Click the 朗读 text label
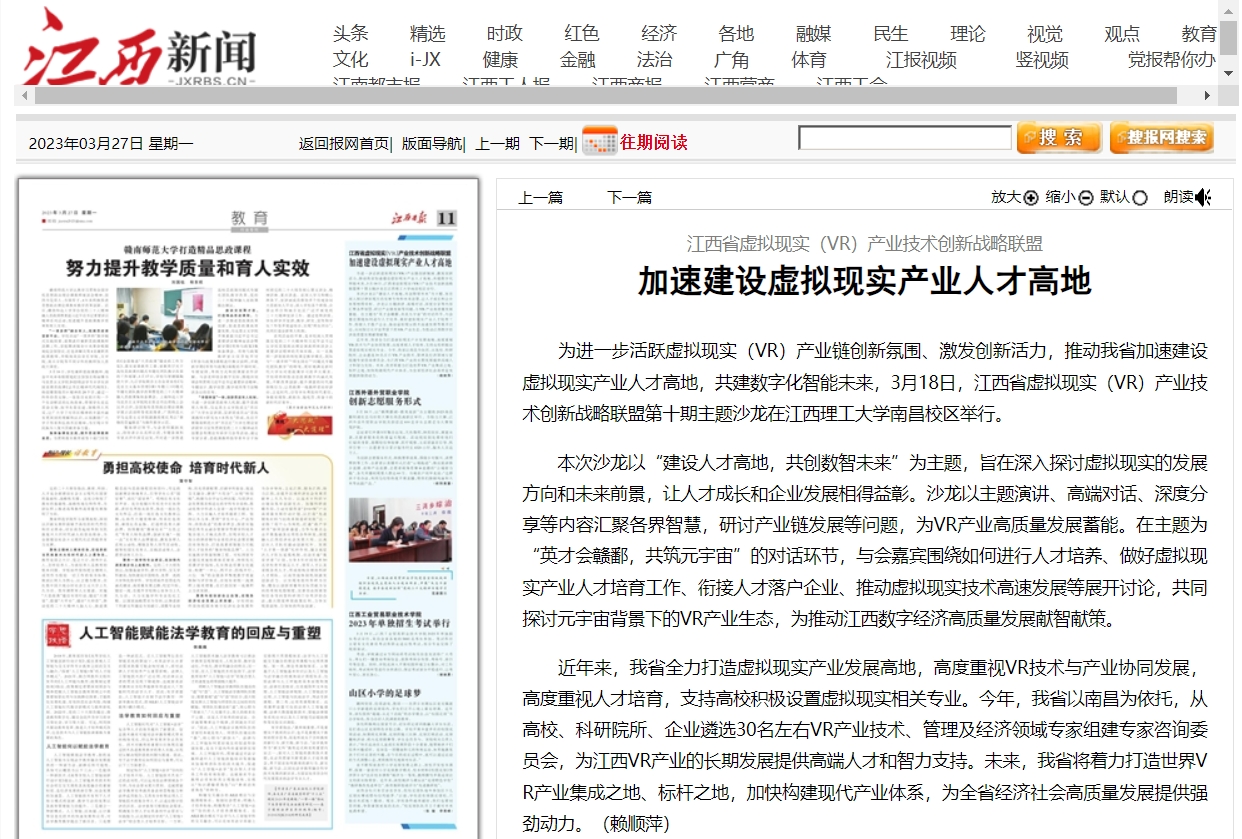Viewport: 1242px width, 839px height. point(1178,197)
